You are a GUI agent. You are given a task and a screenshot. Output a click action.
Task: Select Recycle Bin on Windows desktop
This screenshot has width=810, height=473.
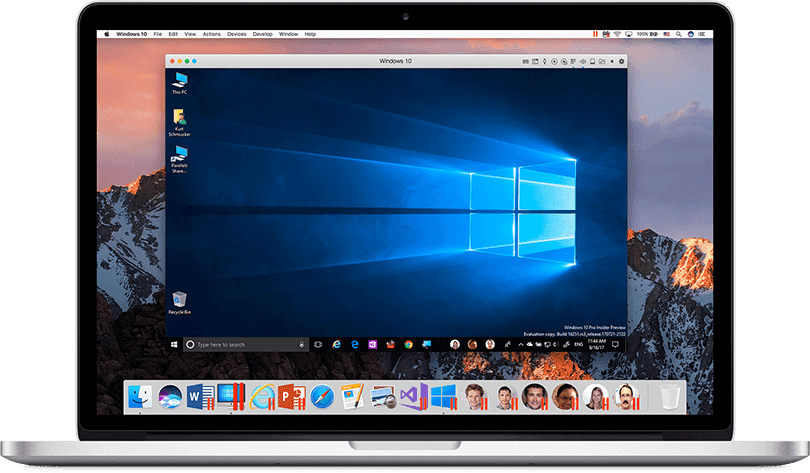coord(179,303)
